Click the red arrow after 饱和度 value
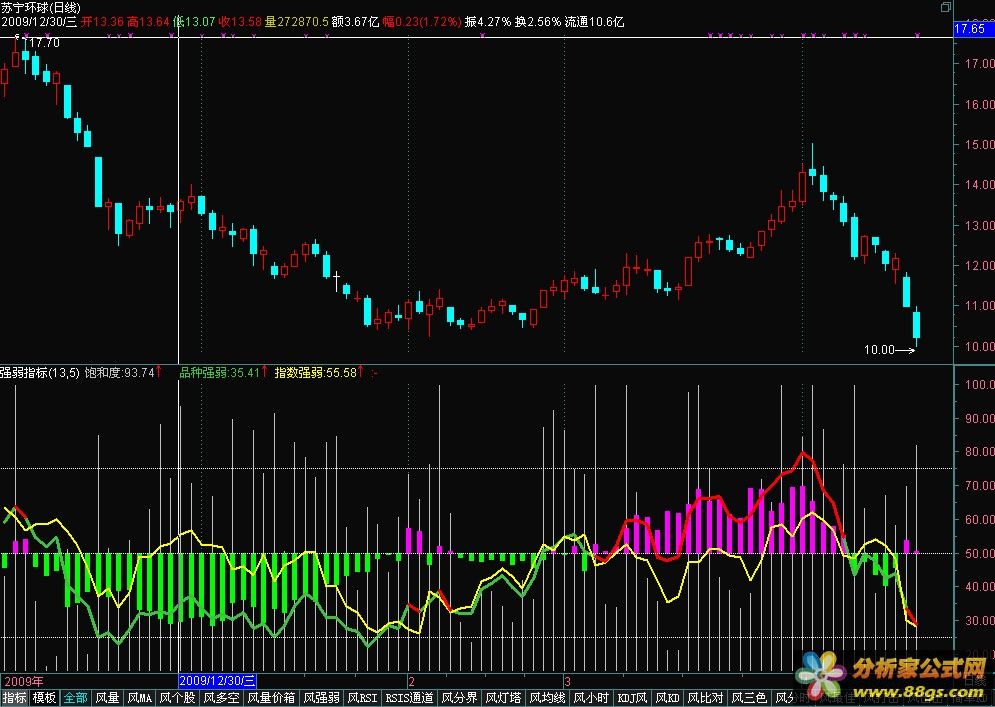This screenshot has width=995, height=707. [x=160, y=373]
